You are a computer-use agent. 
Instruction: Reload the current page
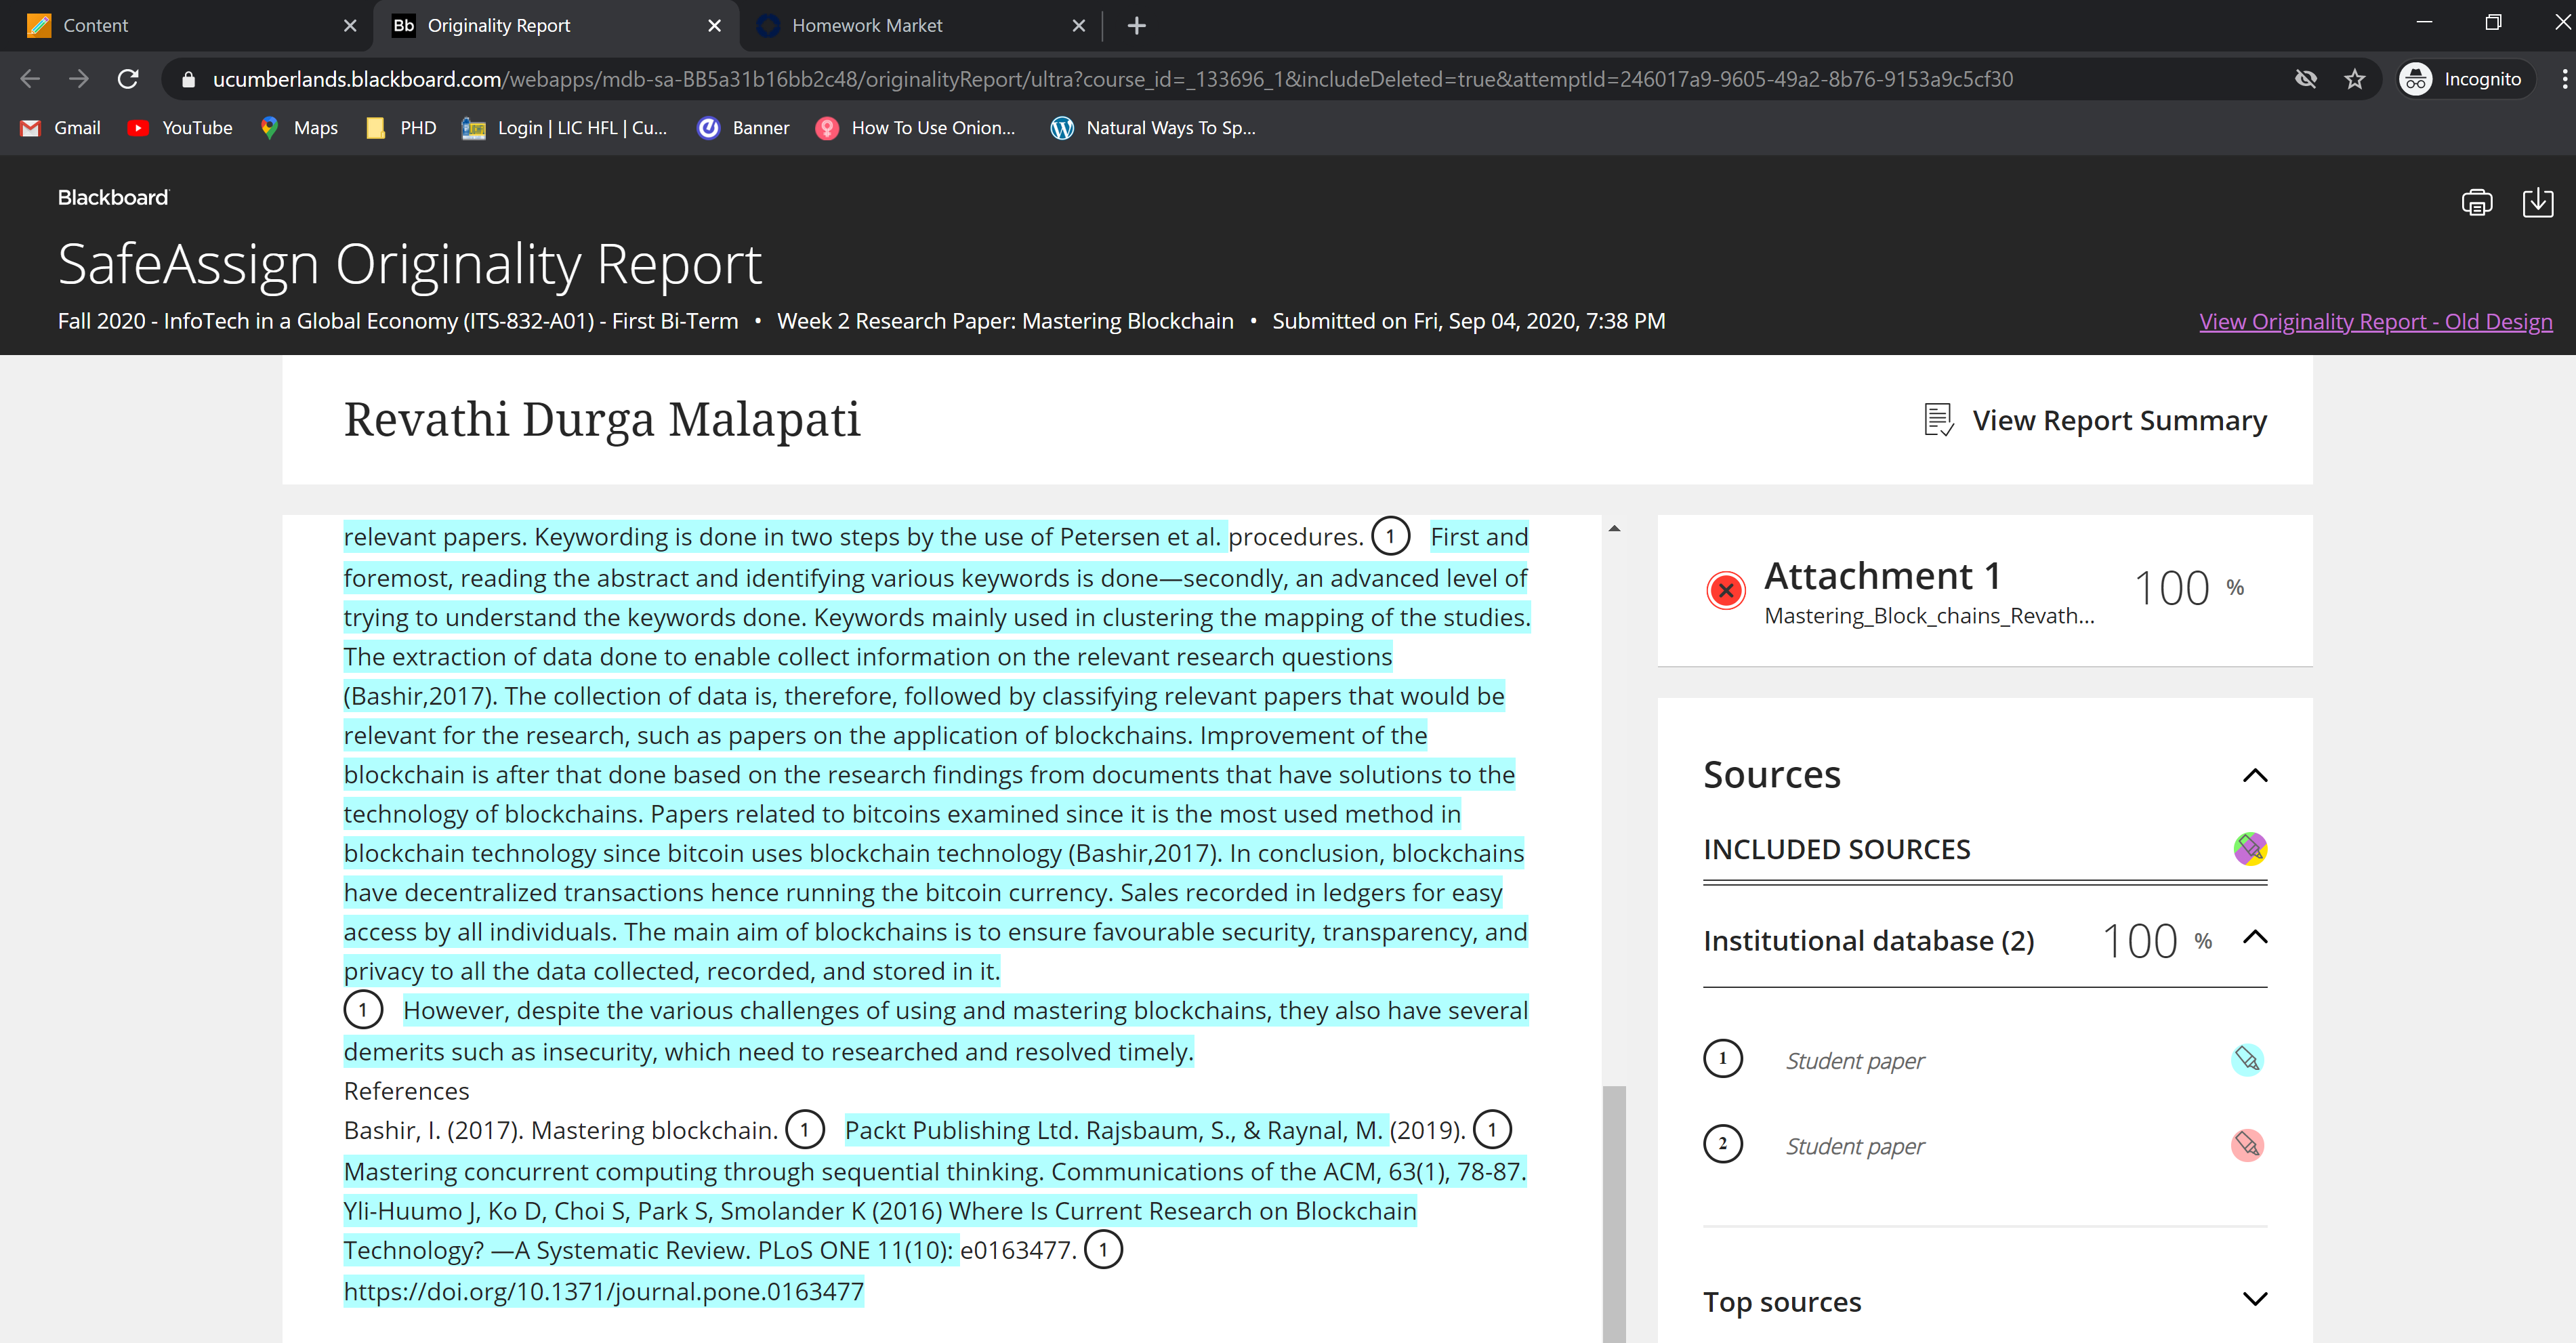(128, 79)
